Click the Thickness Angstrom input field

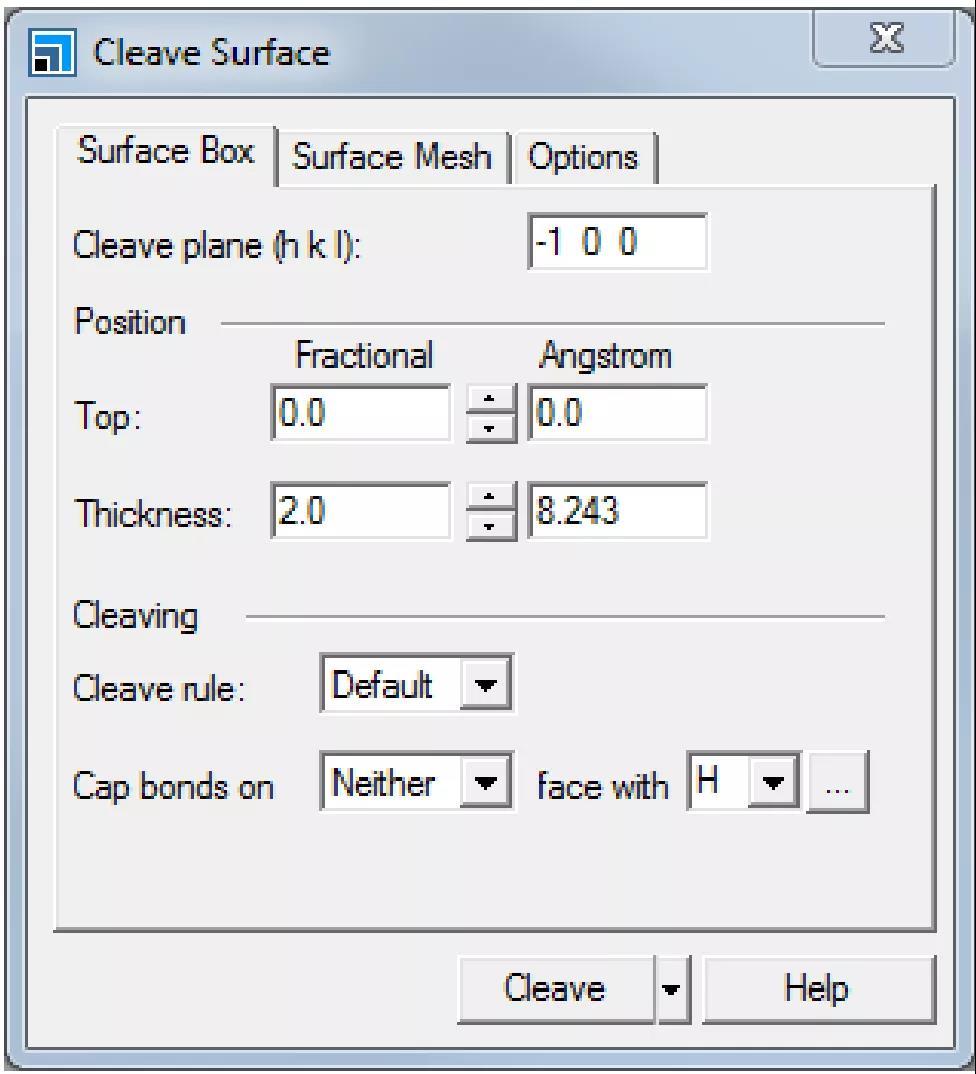(x=617, y=512)
